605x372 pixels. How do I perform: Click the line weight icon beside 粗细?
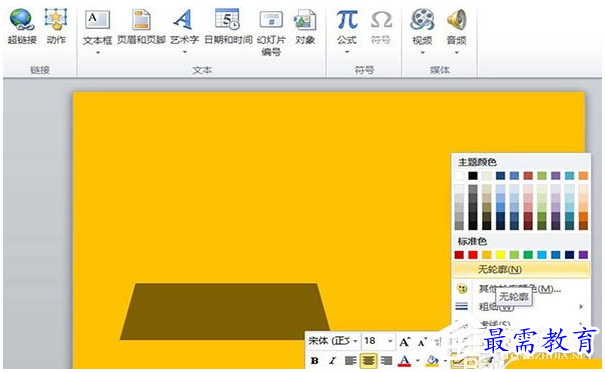tap(462, 306)
